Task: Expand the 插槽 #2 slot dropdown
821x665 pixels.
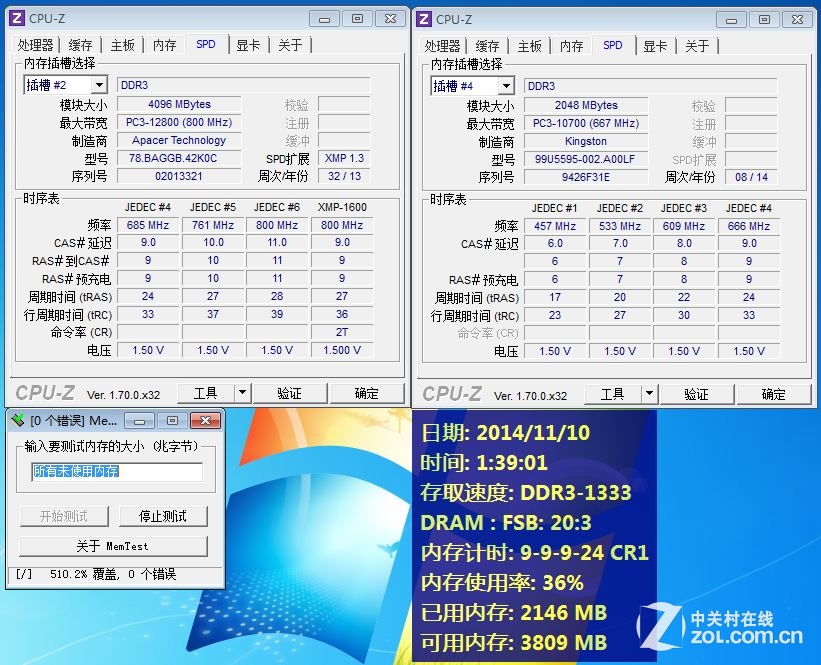Action: [98, 85]
